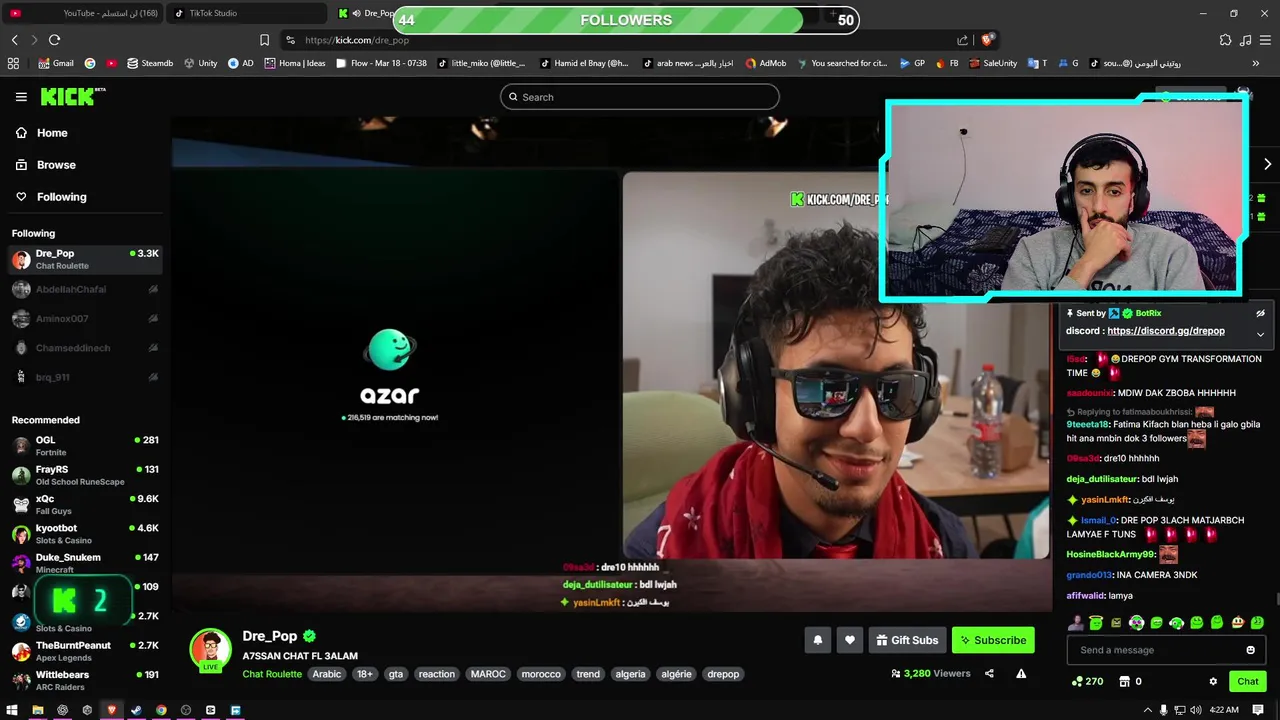Screen dimensions: 1280x720
Task: Toggle follow heart for Dre_Pop
Action: pos(850,640)
